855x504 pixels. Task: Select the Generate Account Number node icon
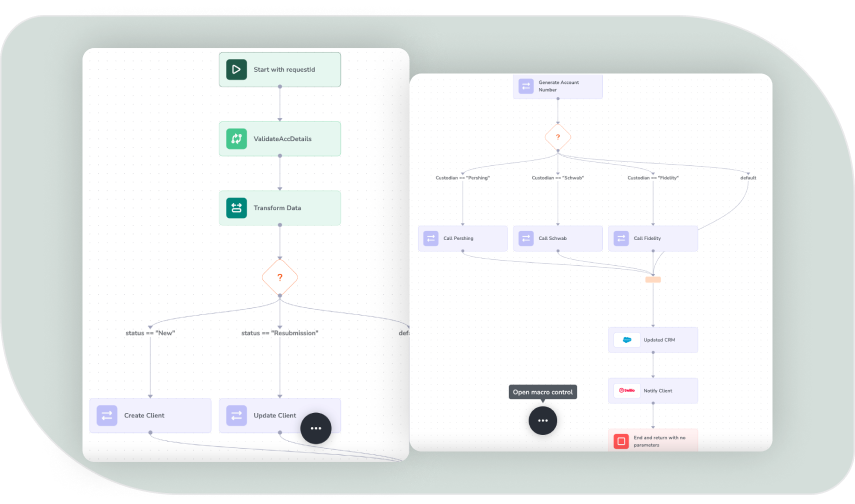[526, 86]
